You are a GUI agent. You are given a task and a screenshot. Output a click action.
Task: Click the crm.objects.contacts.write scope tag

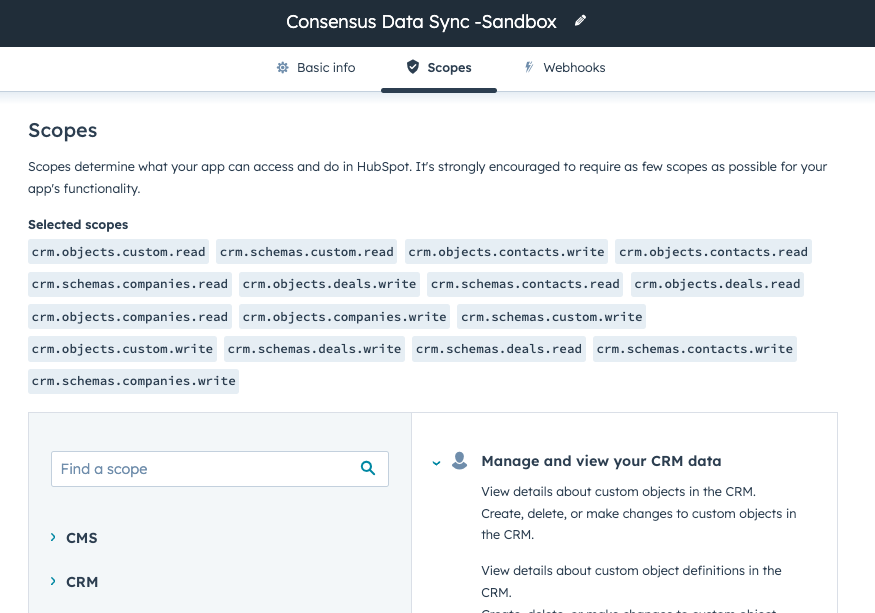(x=506, y=252)
